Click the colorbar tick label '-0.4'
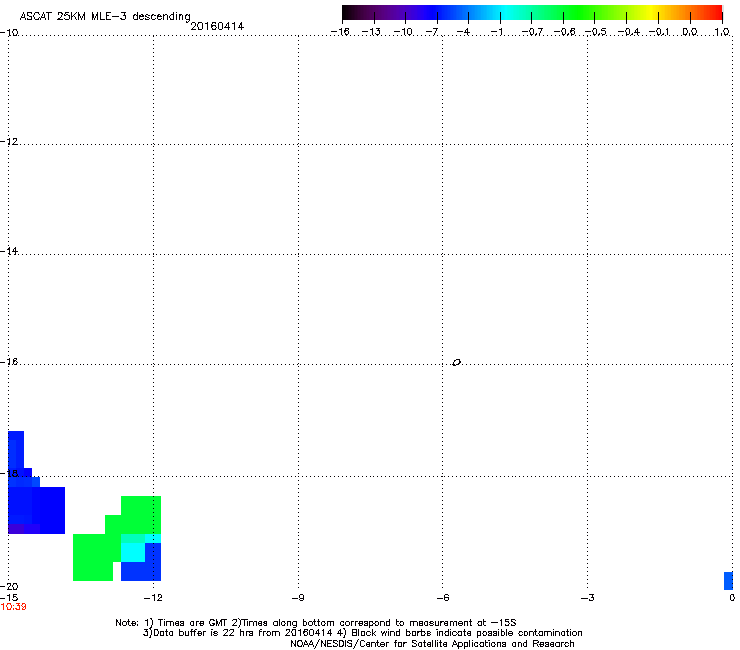 629,32
